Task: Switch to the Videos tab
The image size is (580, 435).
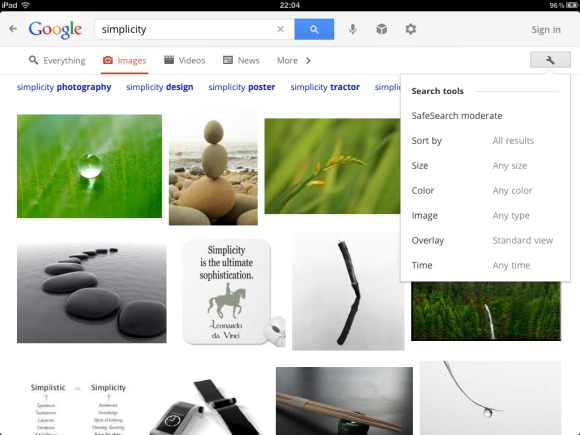Action: pos(185,60)
